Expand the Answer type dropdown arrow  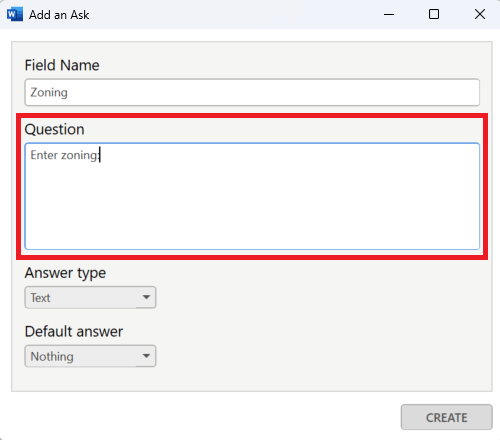point(146,297)
